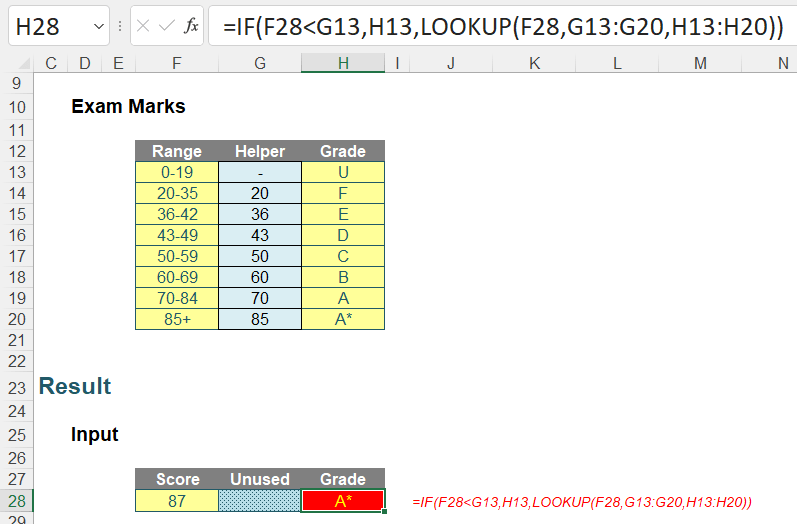Click the formula text in the formula bar
This screenshot has height=524, width=797.
coord(500,27)
